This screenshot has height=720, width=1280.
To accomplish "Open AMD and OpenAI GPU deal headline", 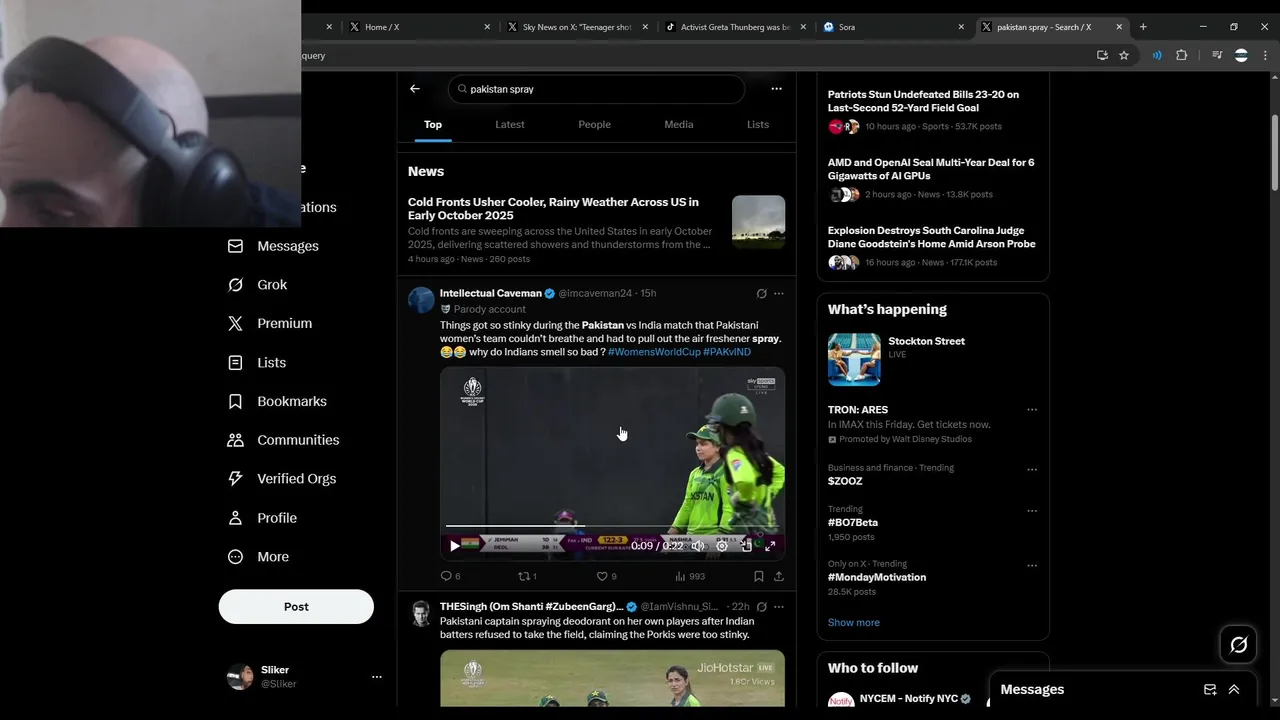I will (931, 169).
